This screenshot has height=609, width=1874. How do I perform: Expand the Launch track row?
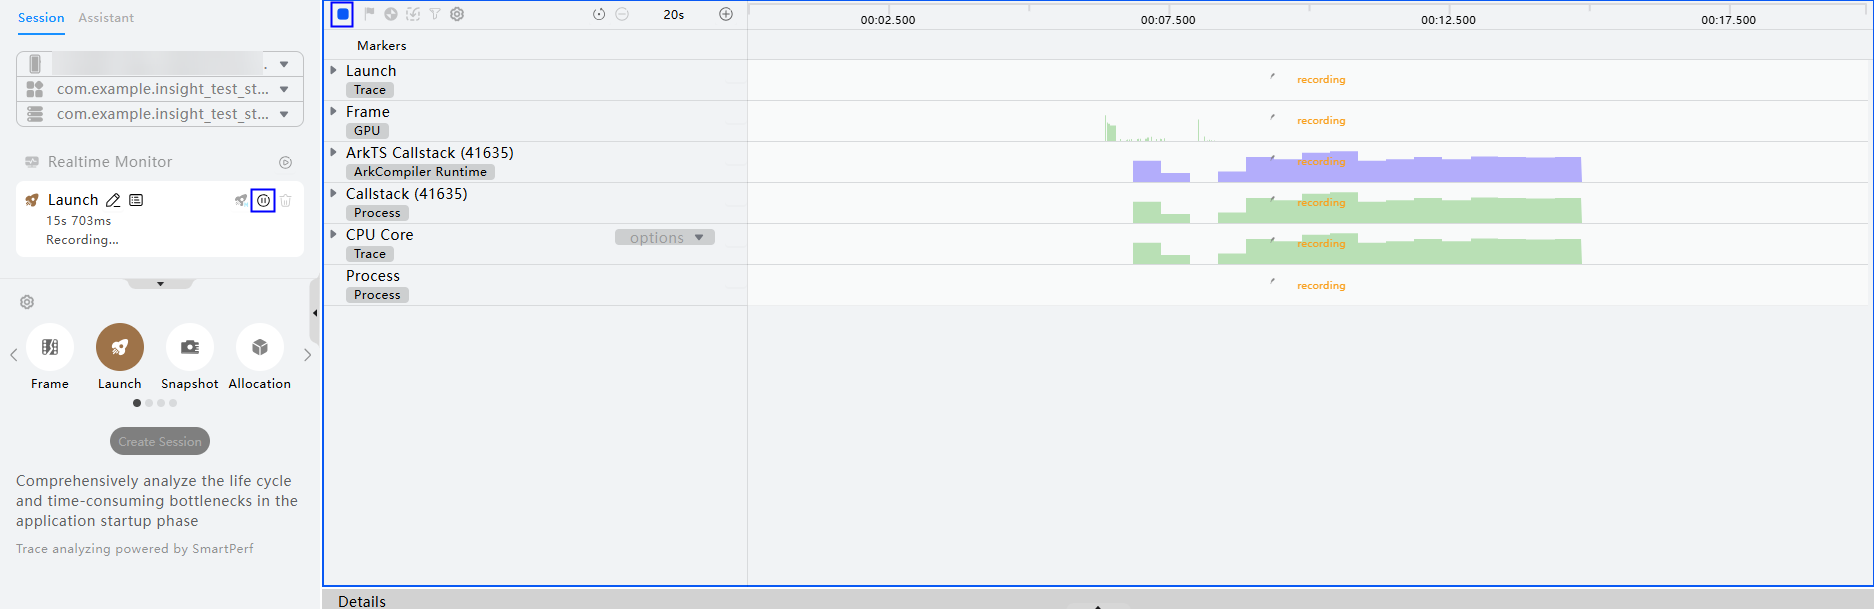coord(334,70)
